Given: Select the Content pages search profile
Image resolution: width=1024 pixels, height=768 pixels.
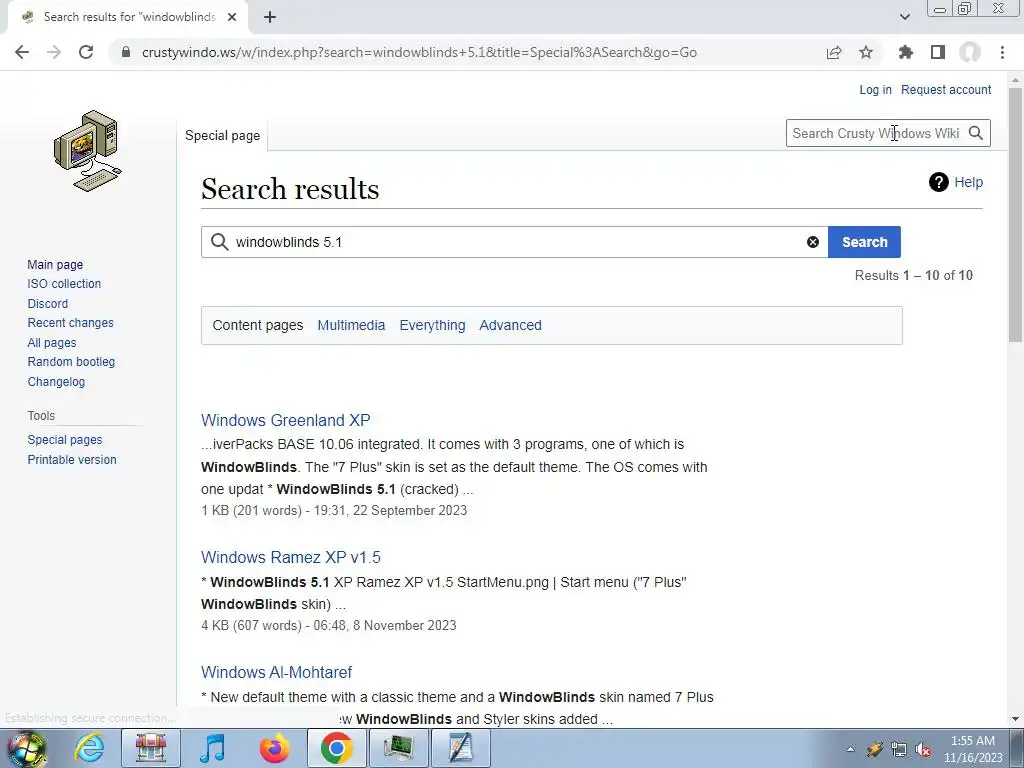Looking at the screenshot, I should pos(257,325).
